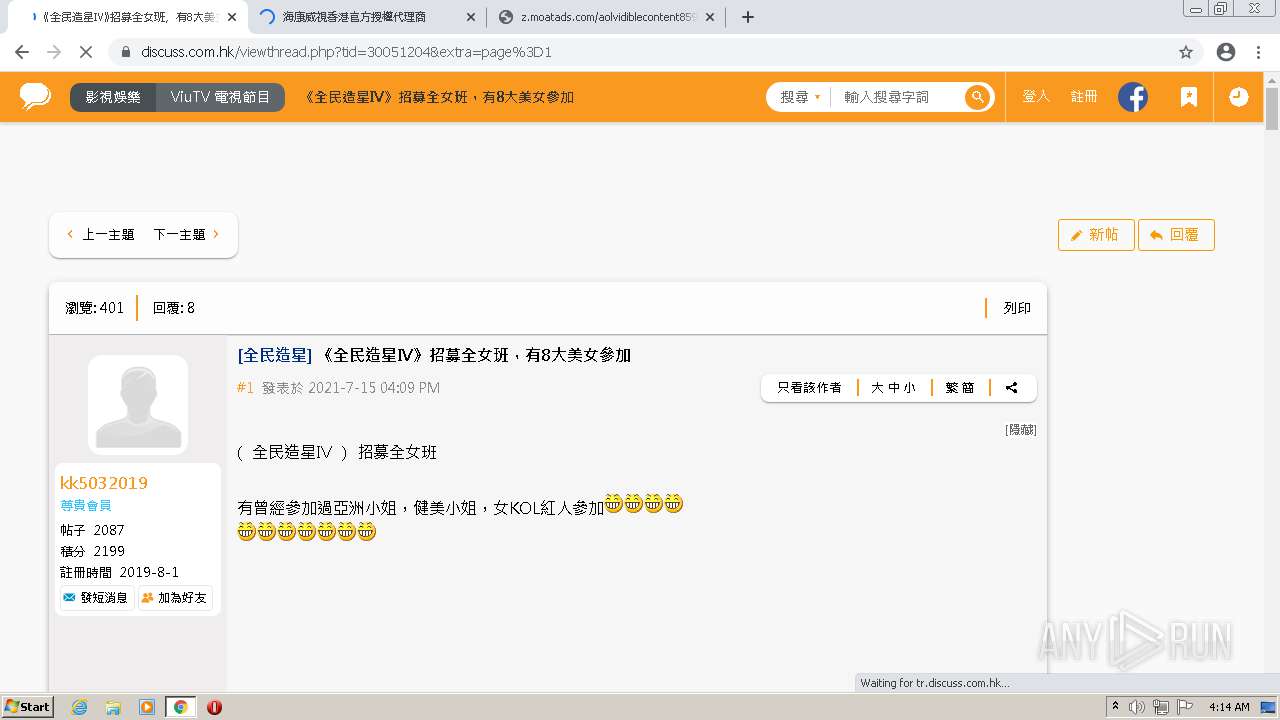Open the 搜尋 dropdown selector
The image size is (1280, 720).
pyautogui.click(x=800, y=97)
